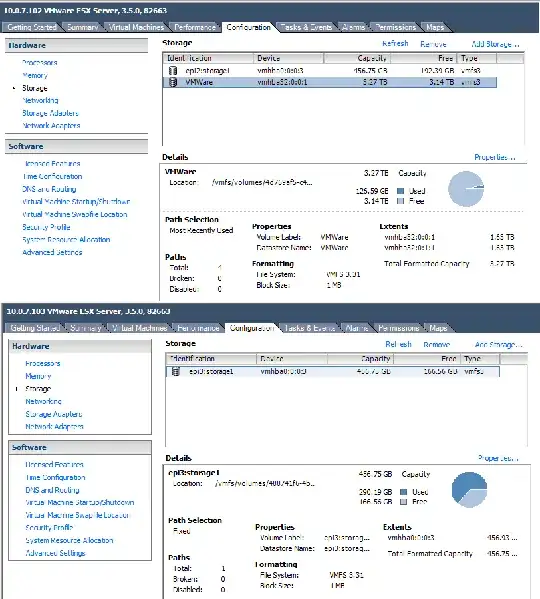Open Virtual Machine Startup/Shutdown on 10.0.7.102

(x=76, y=202)
